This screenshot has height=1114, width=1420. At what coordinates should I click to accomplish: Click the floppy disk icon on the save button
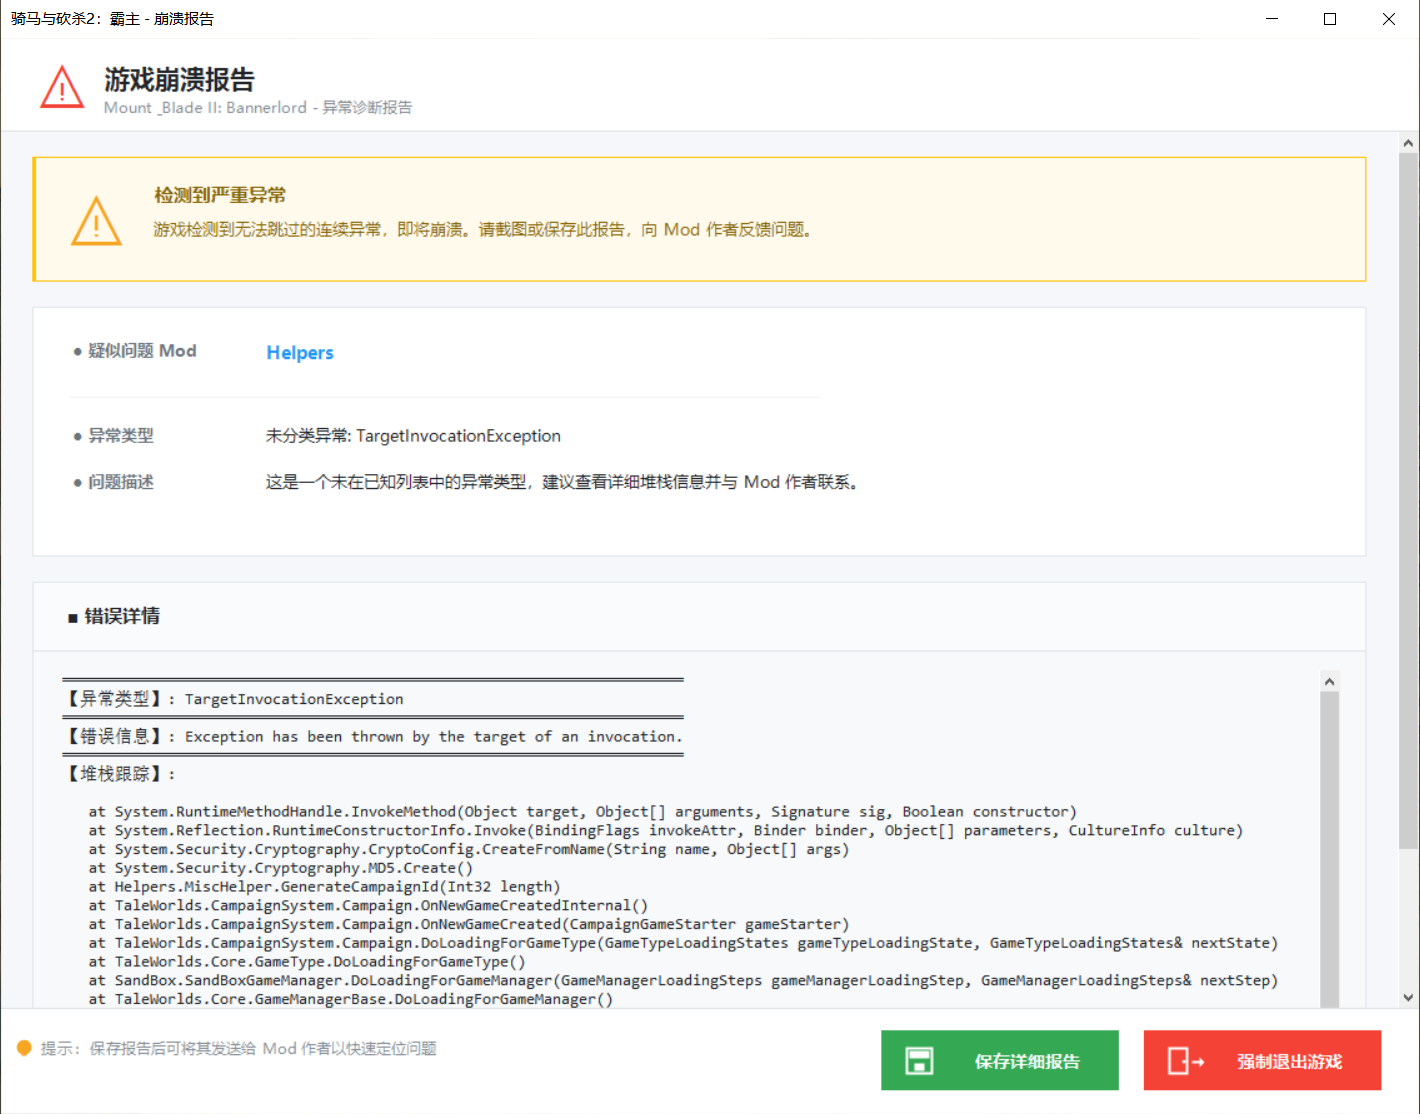(x=919, y=1061)
